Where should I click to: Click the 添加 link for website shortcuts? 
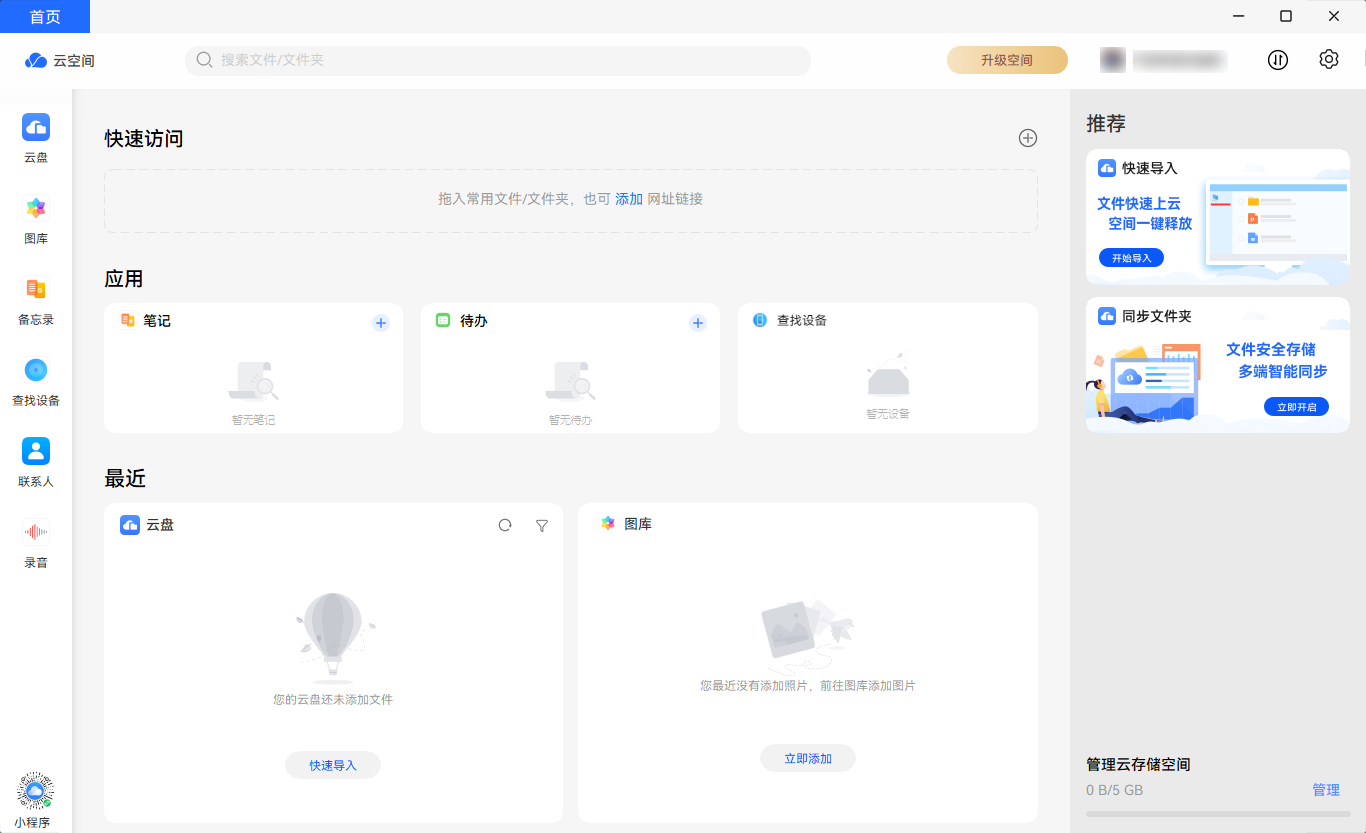coord(629,199)
